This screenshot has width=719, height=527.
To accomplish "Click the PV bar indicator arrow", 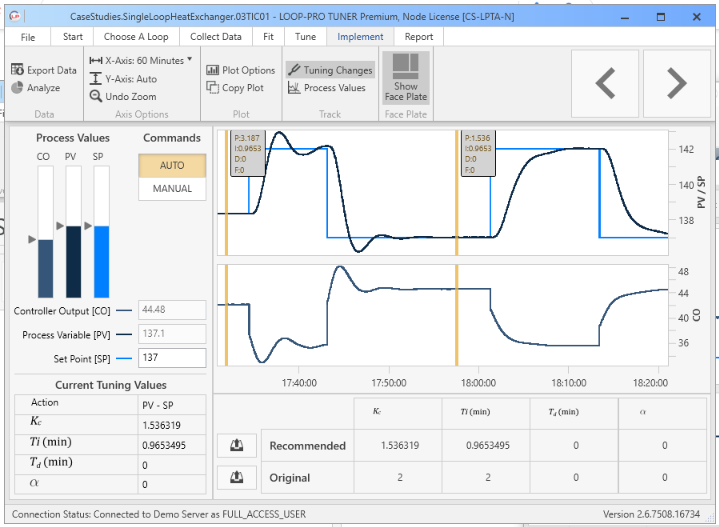I will 60,226.
